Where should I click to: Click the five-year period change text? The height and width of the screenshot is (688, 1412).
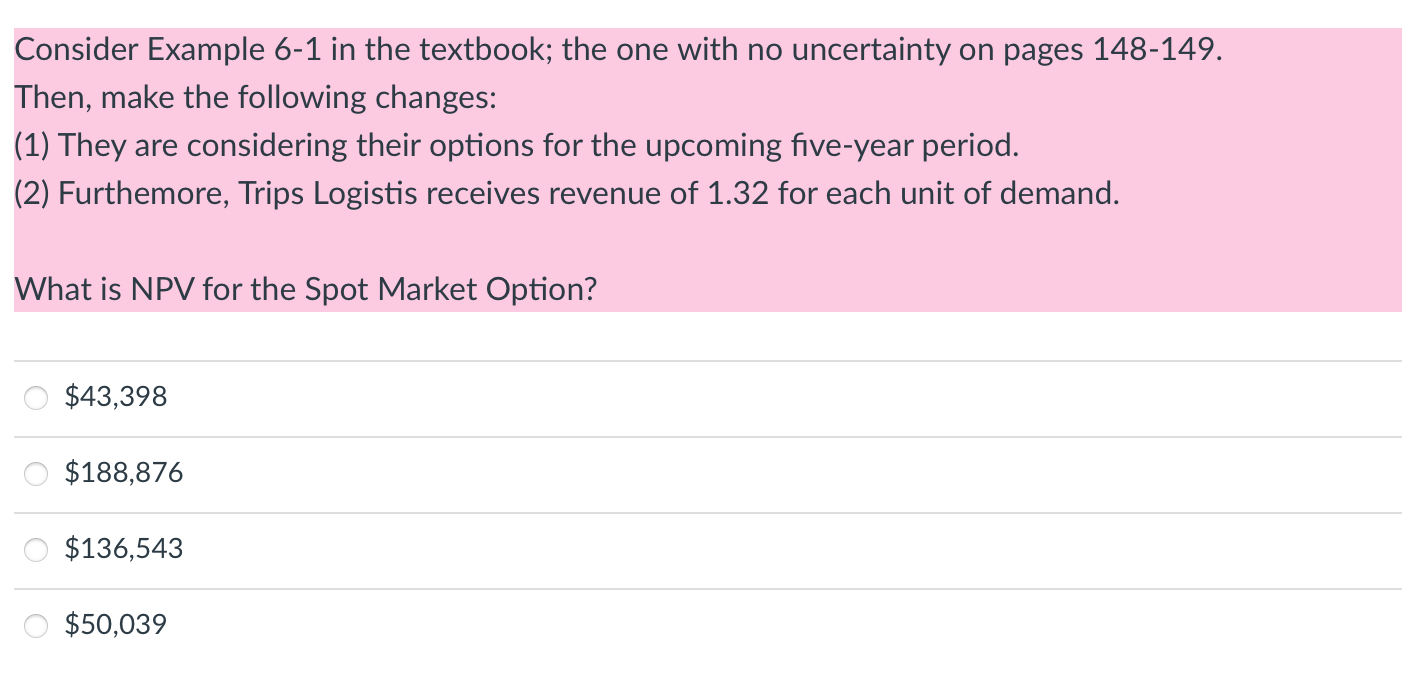pyautogui.click(x=516, y=145)
